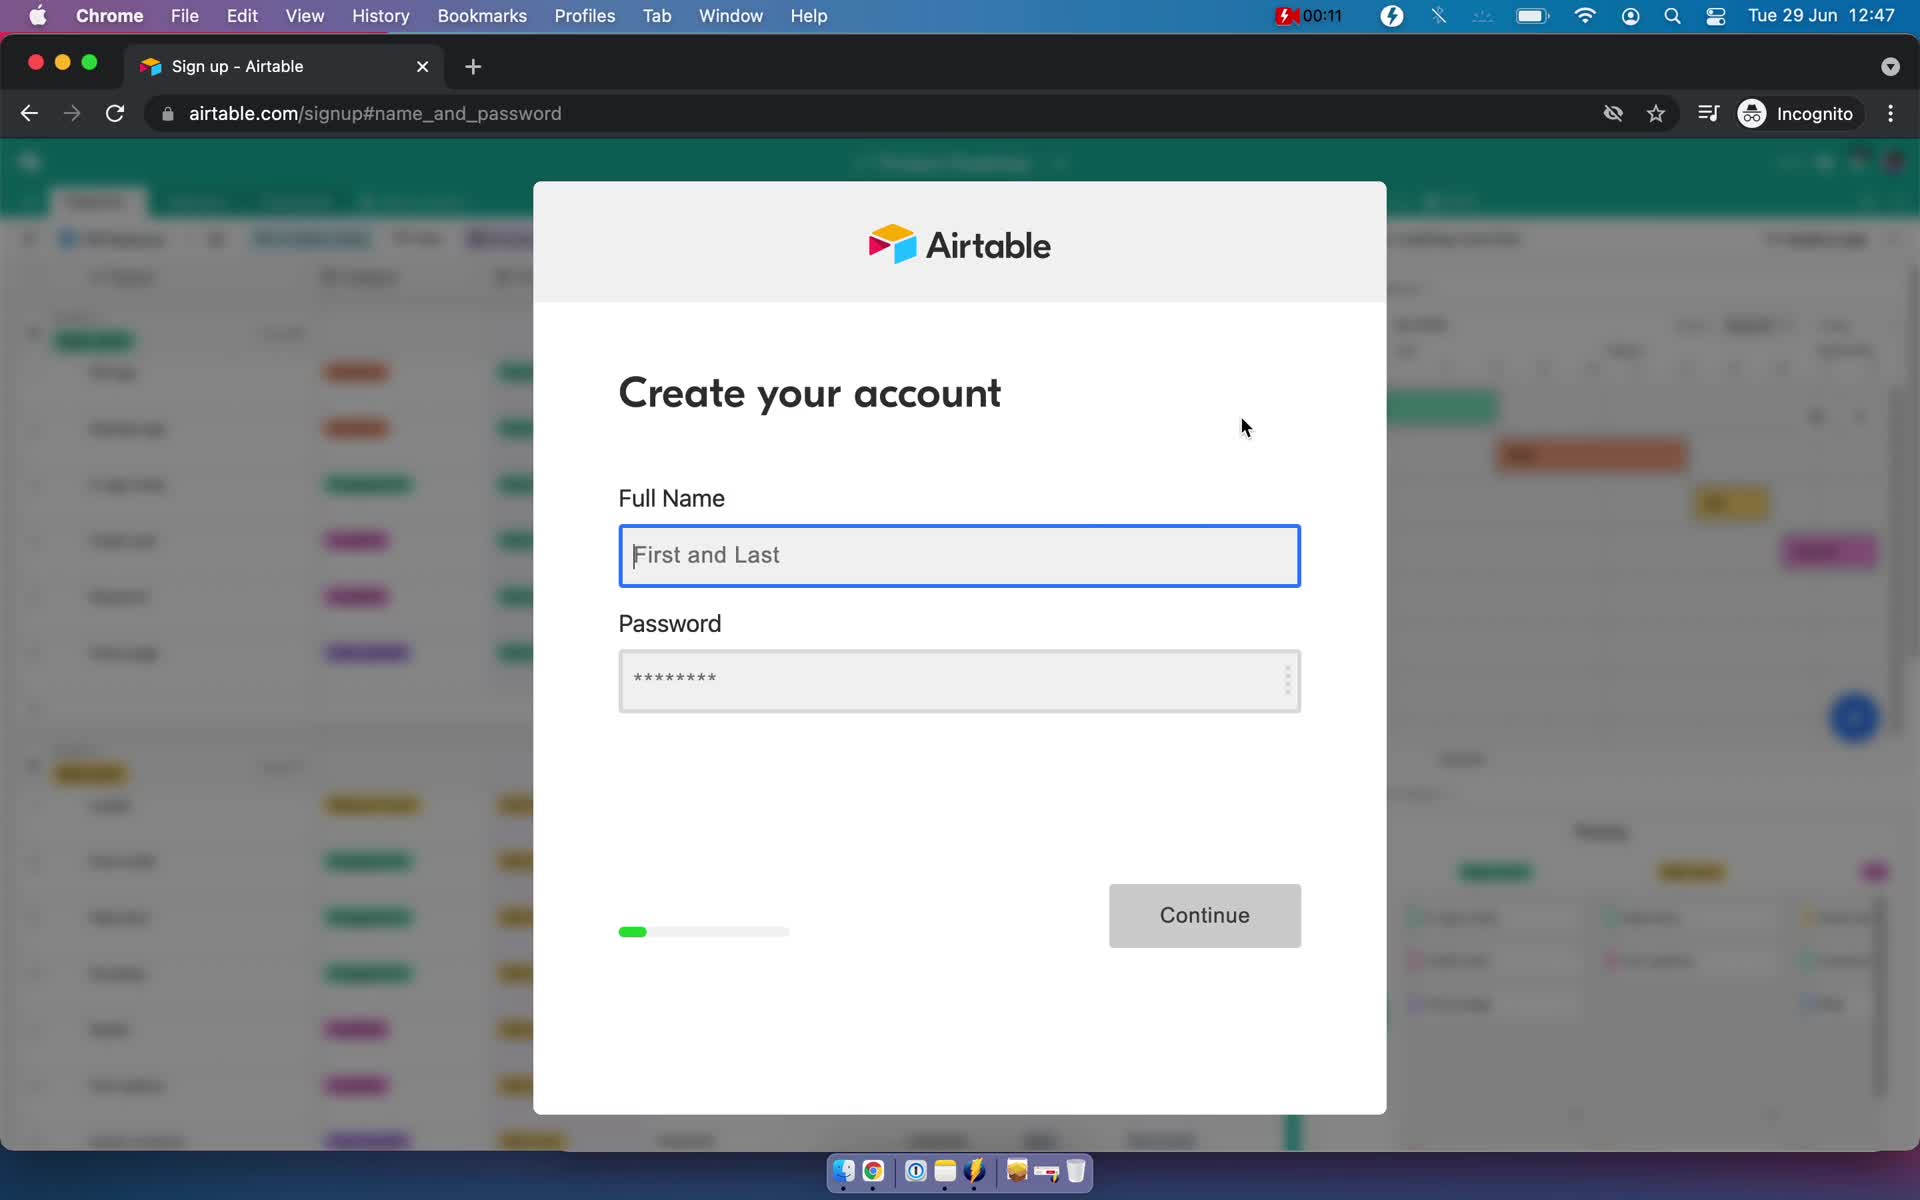The image size is (1920, 1200).
Task: Click the add new tab button
Action: (473, 66)
